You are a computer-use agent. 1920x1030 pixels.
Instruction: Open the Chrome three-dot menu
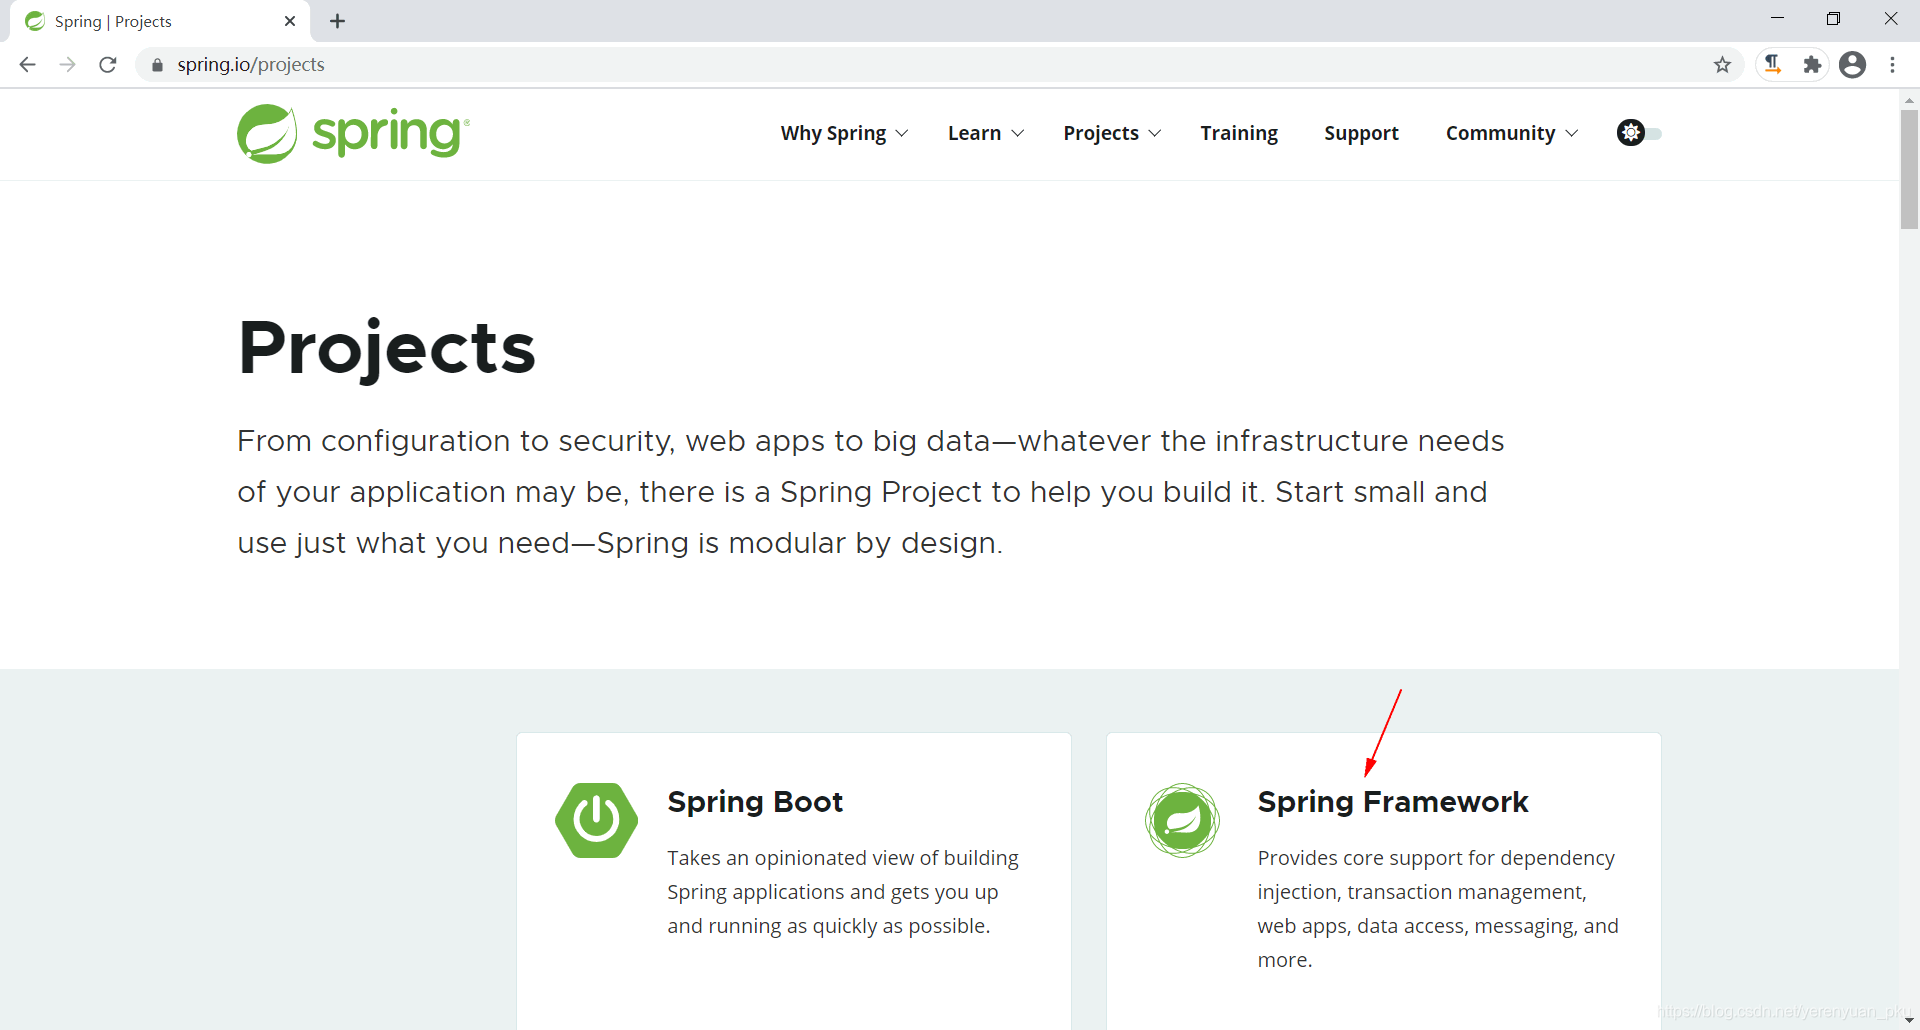[x=1893, y=65]
